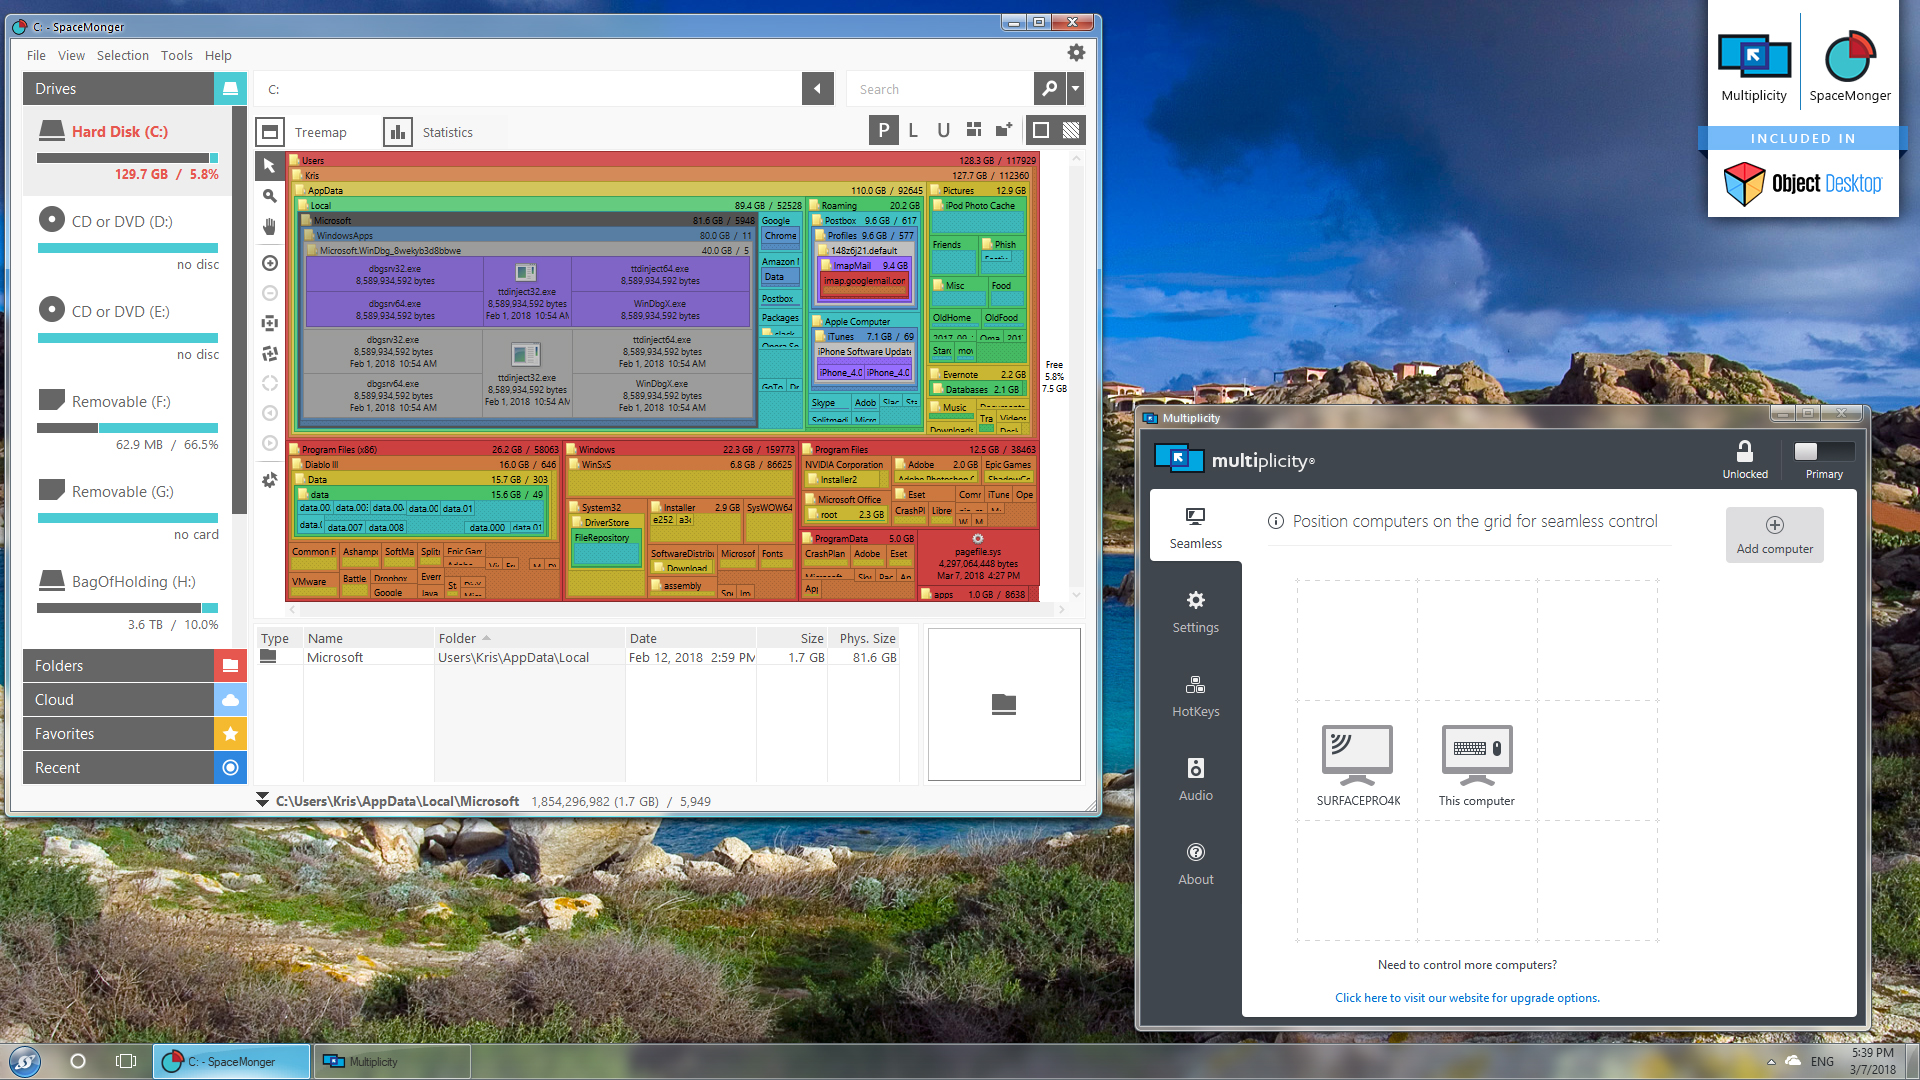This screenshot has width=1920, height=1080.
Task: Toggle the P display mode button
Action: (884, 130)
